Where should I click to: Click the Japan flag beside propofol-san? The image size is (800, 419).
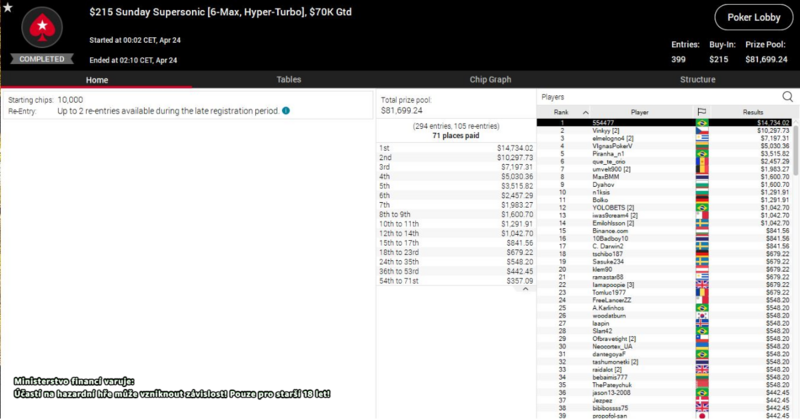[x=702, y=415]
